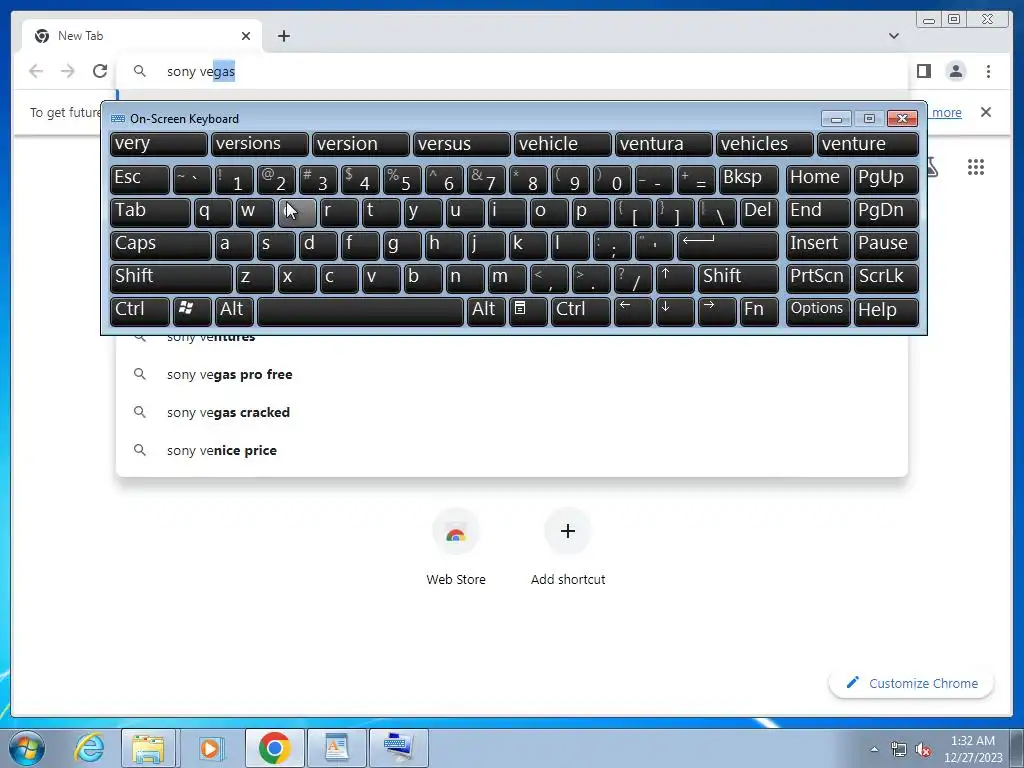Tap the Insert key
This screenshot has width=1024, height=768.
pyautogui.click(x=818, y=246)
